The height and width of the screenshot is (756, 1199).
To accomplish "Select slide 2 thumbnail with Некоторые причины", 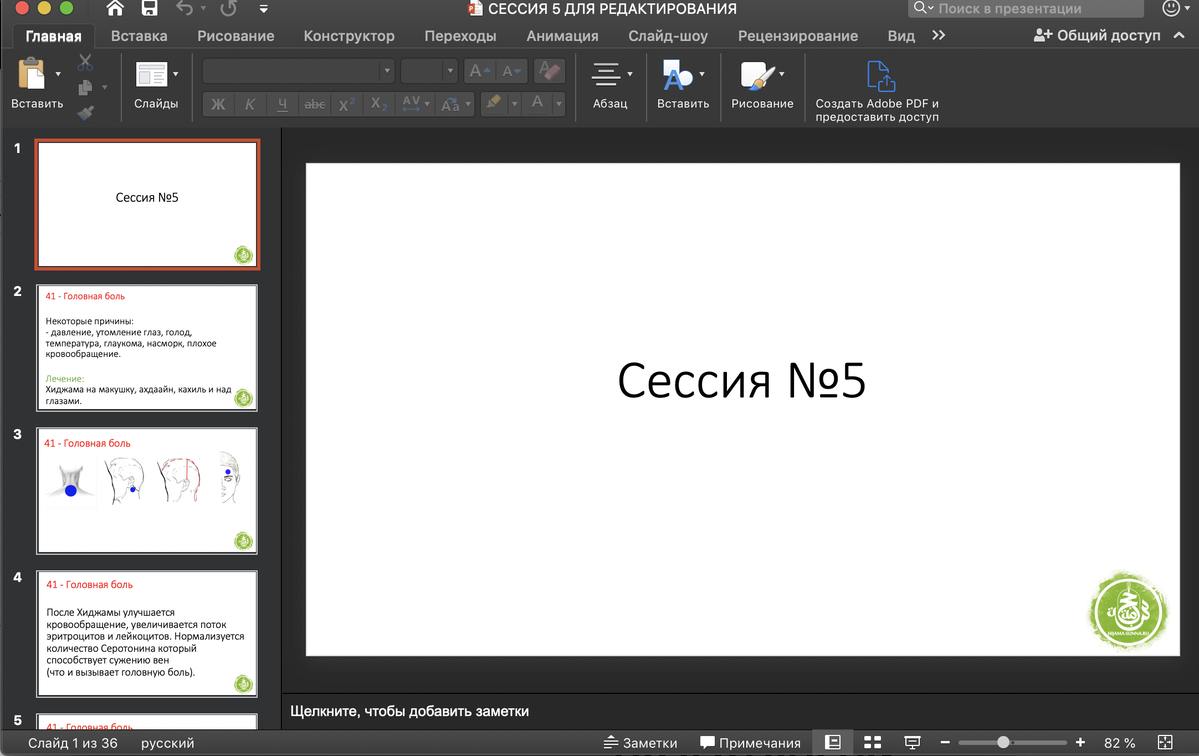I will (147, 348).
